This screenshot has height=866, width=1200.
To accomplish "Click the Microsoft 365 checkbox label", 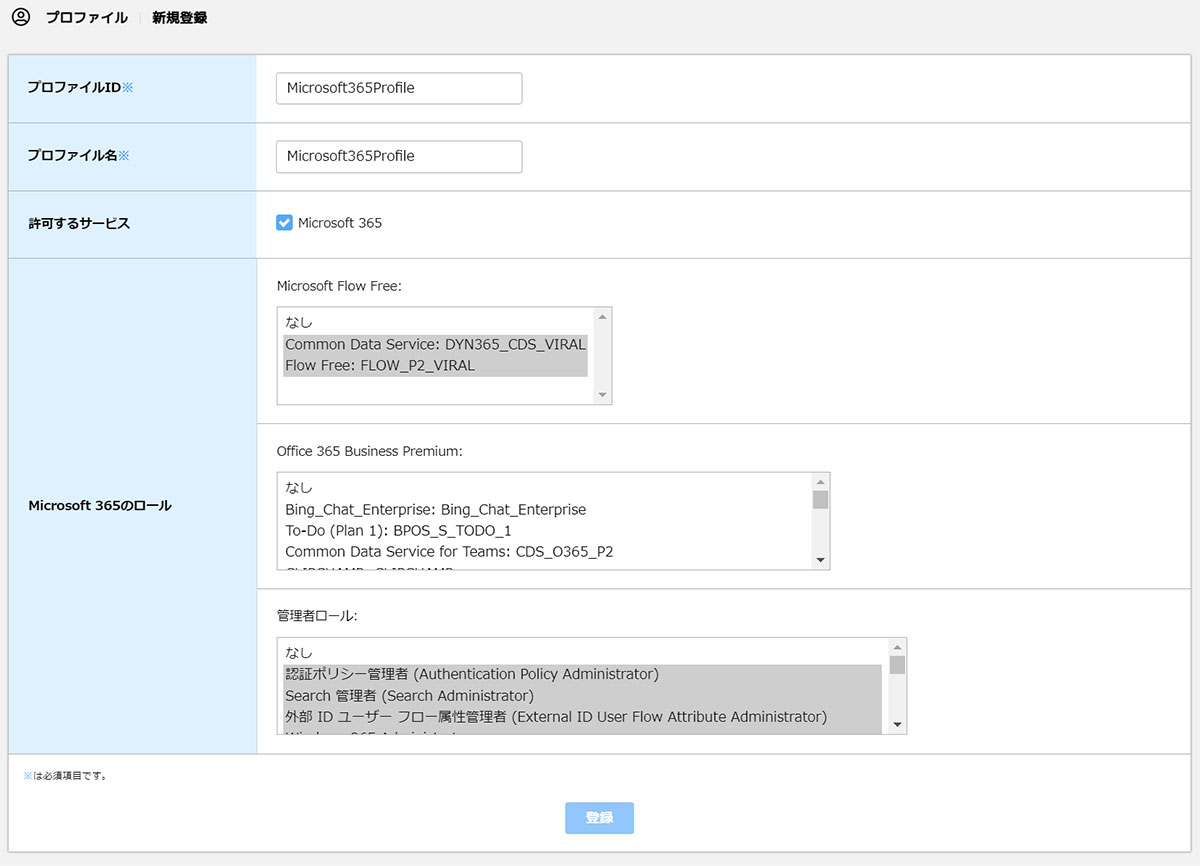I will (x=340, y=223).
